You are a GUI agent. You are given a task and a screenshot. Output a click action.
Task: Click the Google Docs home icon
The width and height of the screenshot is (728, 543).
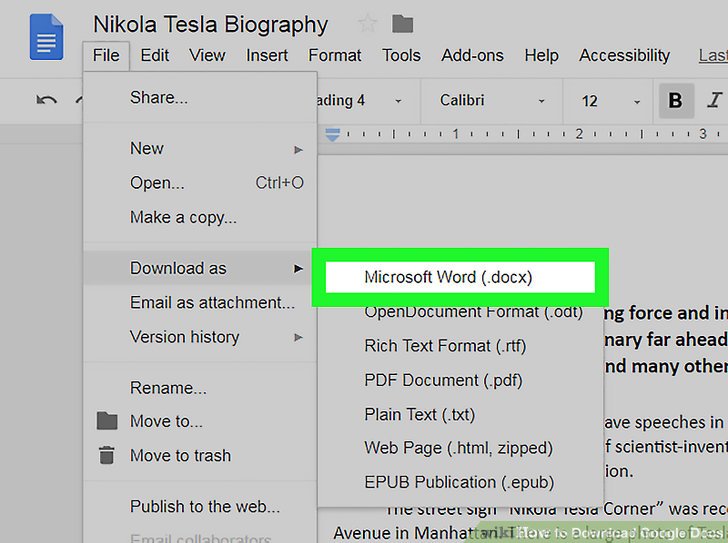tap(46, 37)
